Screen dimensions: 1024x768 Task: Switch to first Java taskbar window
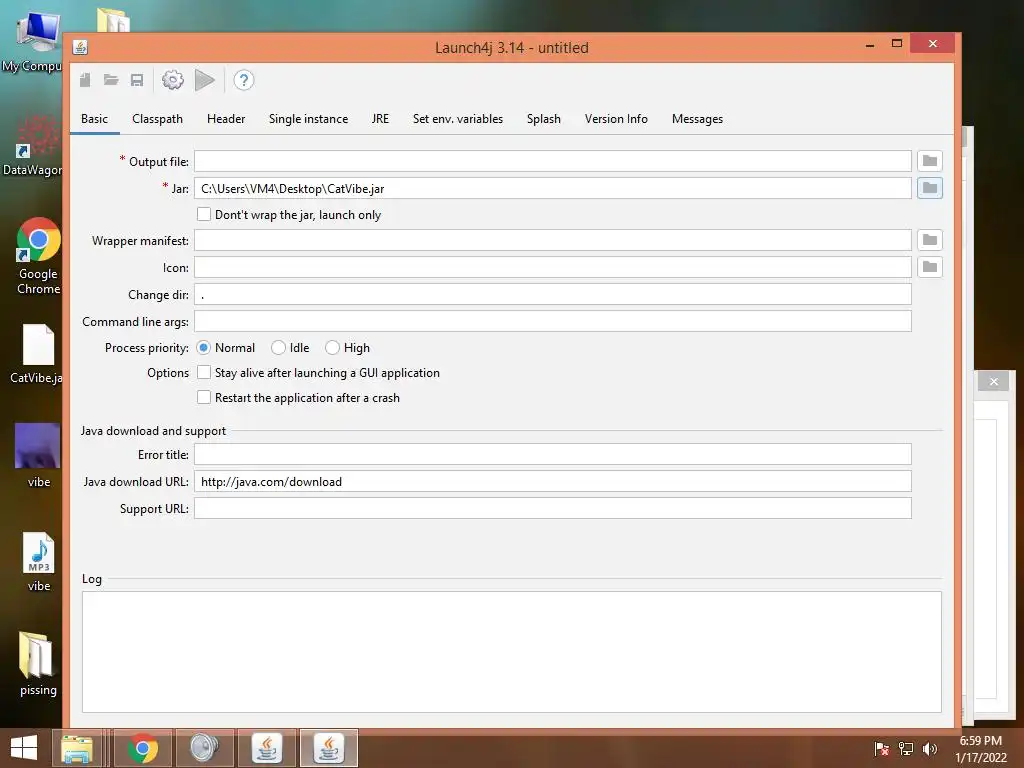(266, 748)
